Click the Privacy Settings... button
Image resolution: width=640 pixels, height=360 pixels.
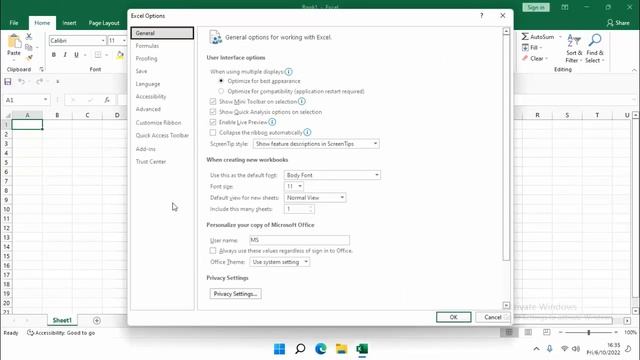[x=236, y=294]
